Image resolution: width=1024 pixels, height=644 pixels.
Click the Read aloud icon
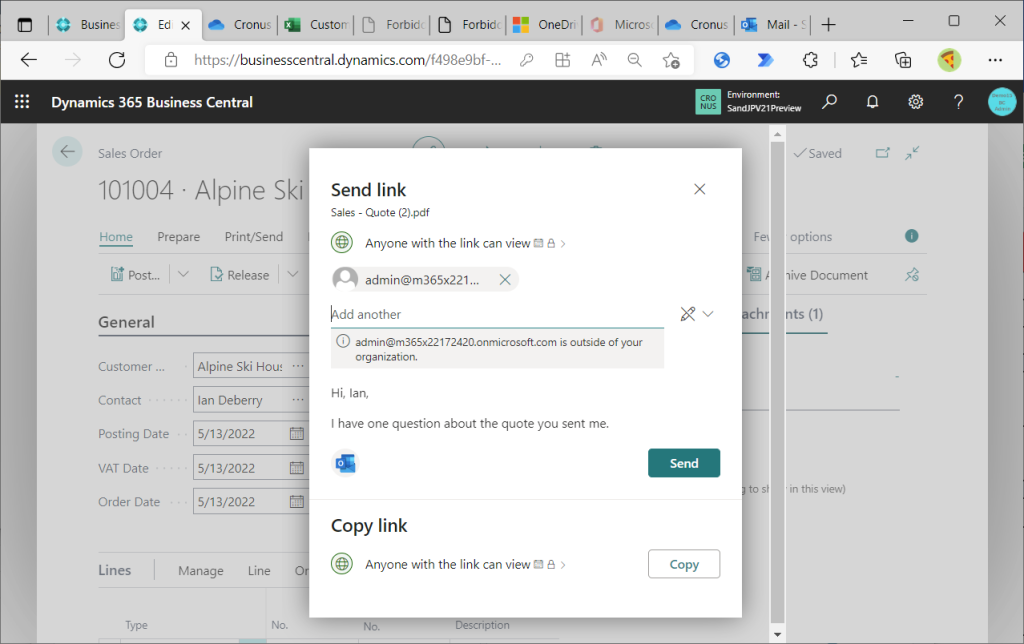pyautogui.click(x=599, y=60)
